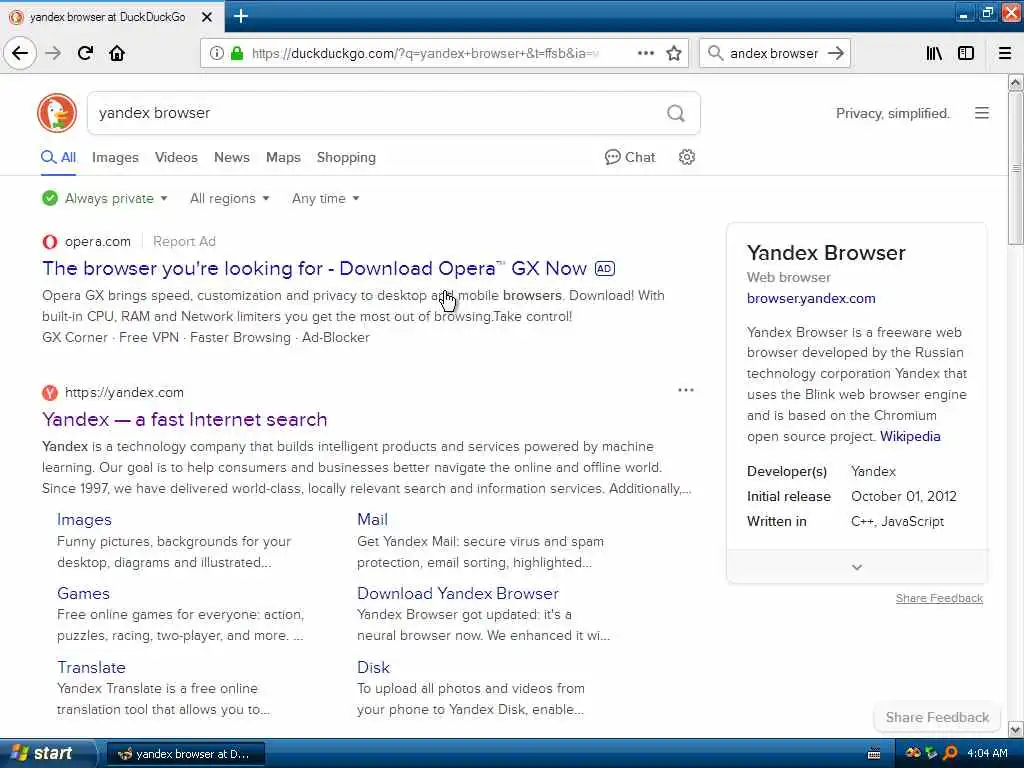Open the Yandex Games sitelink
The image size is (1024, 768).
pyautogui.click(x=84, y=594)
